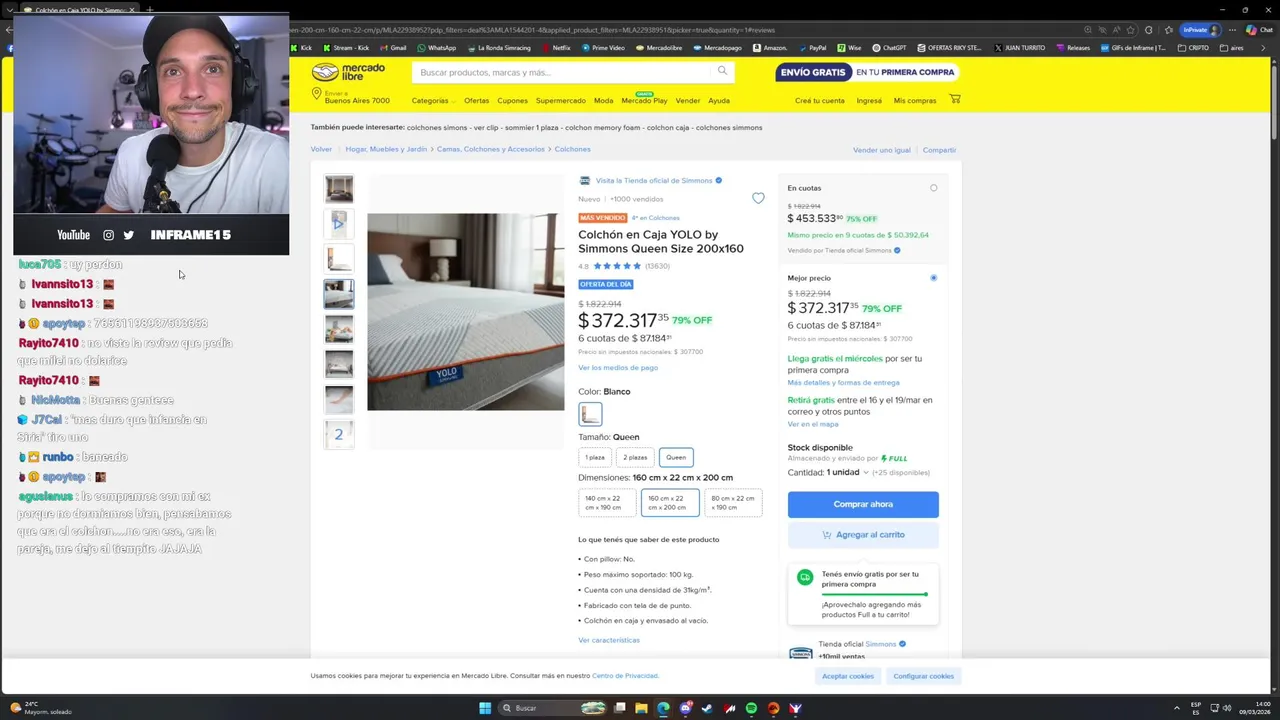Open the Ver los medios de pago link
1280x720 pixels.
click(x=618, y=368)
